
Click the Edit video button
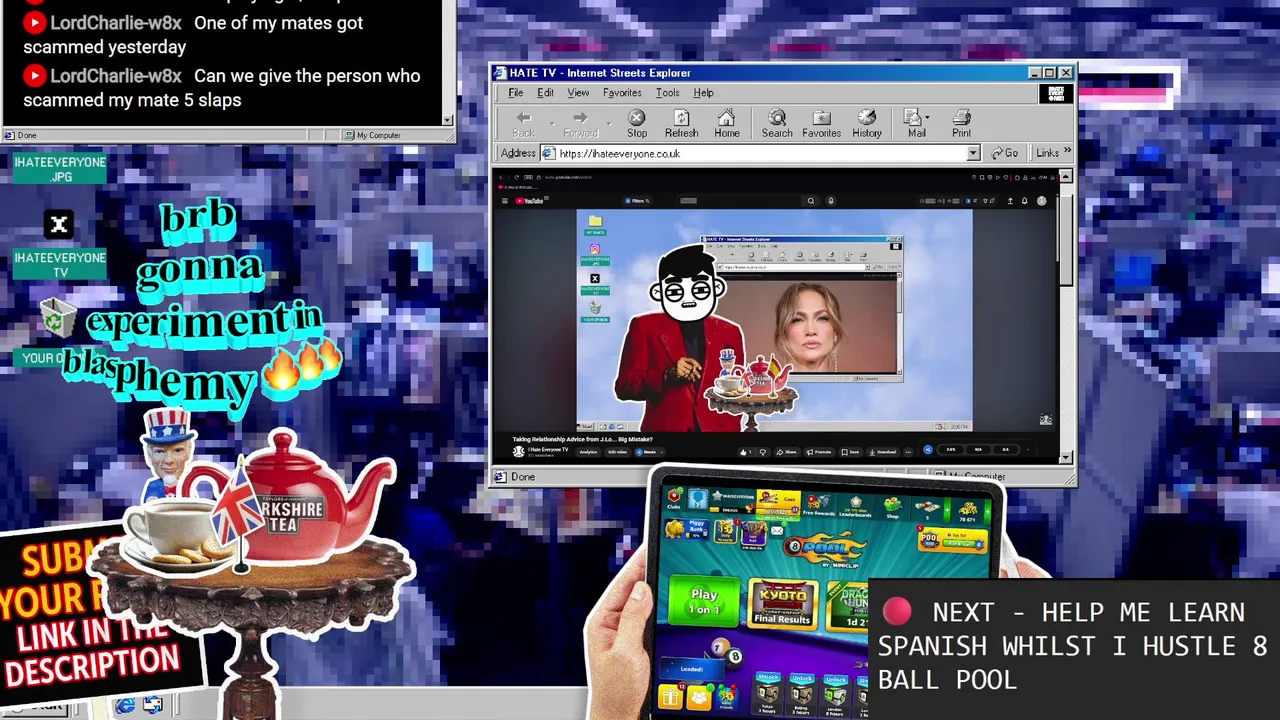(x=618, y=452)
